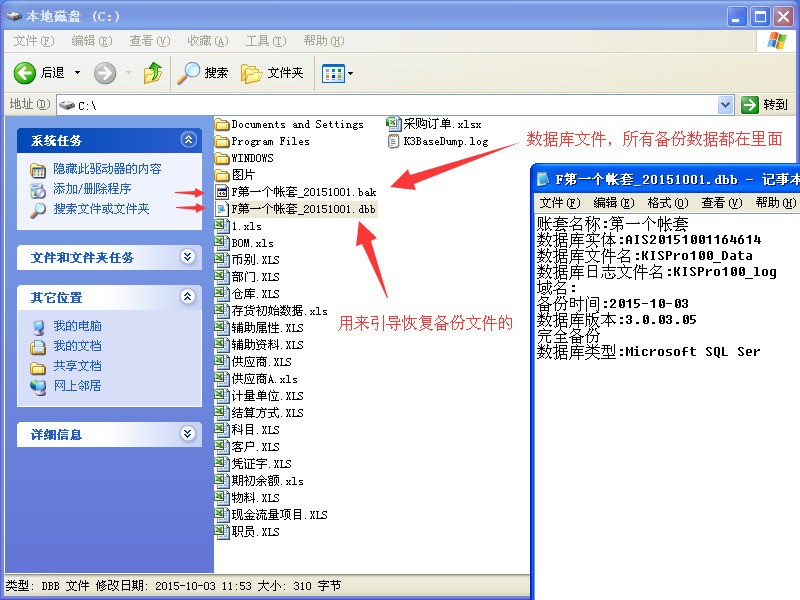800x600 pixels.
Task: Select the 1.xls file icon
Action: (222, 226)
